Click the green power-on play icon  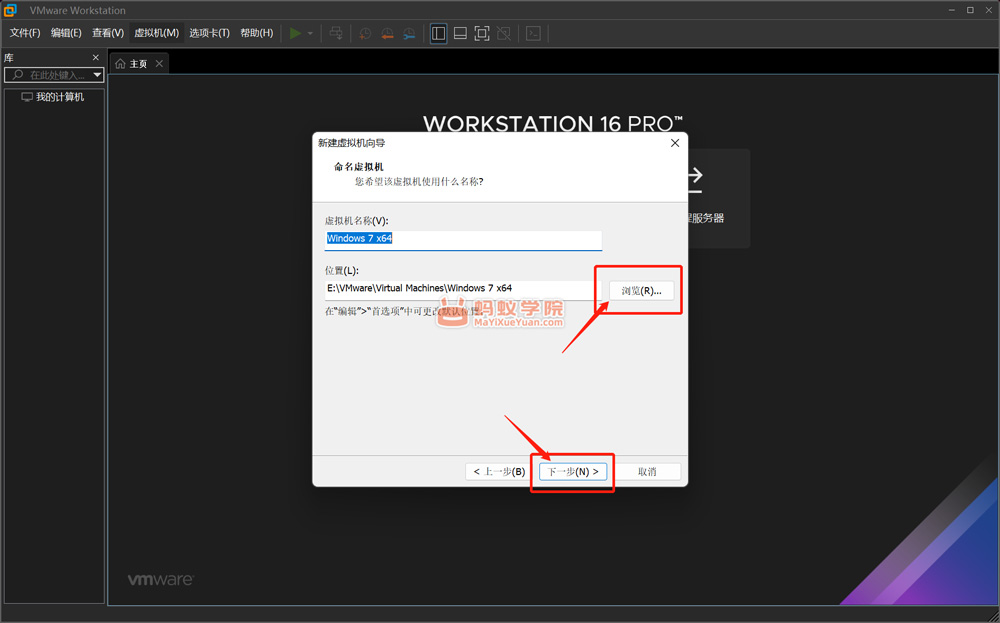295,33
